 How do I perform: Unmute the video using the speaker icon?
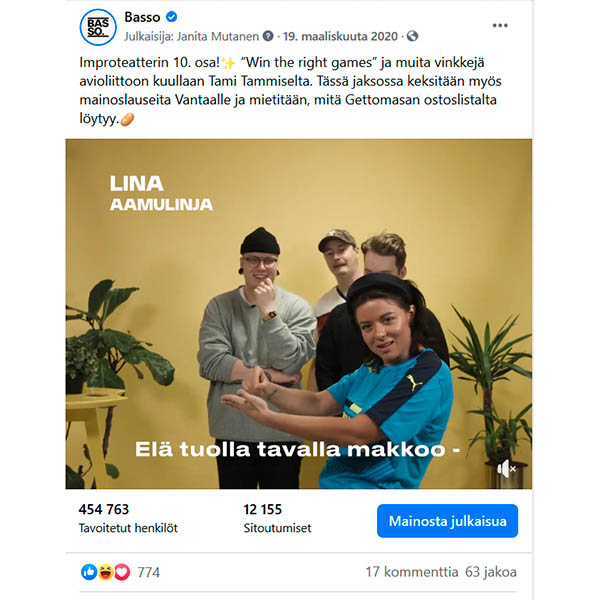[x=506, y=468]
